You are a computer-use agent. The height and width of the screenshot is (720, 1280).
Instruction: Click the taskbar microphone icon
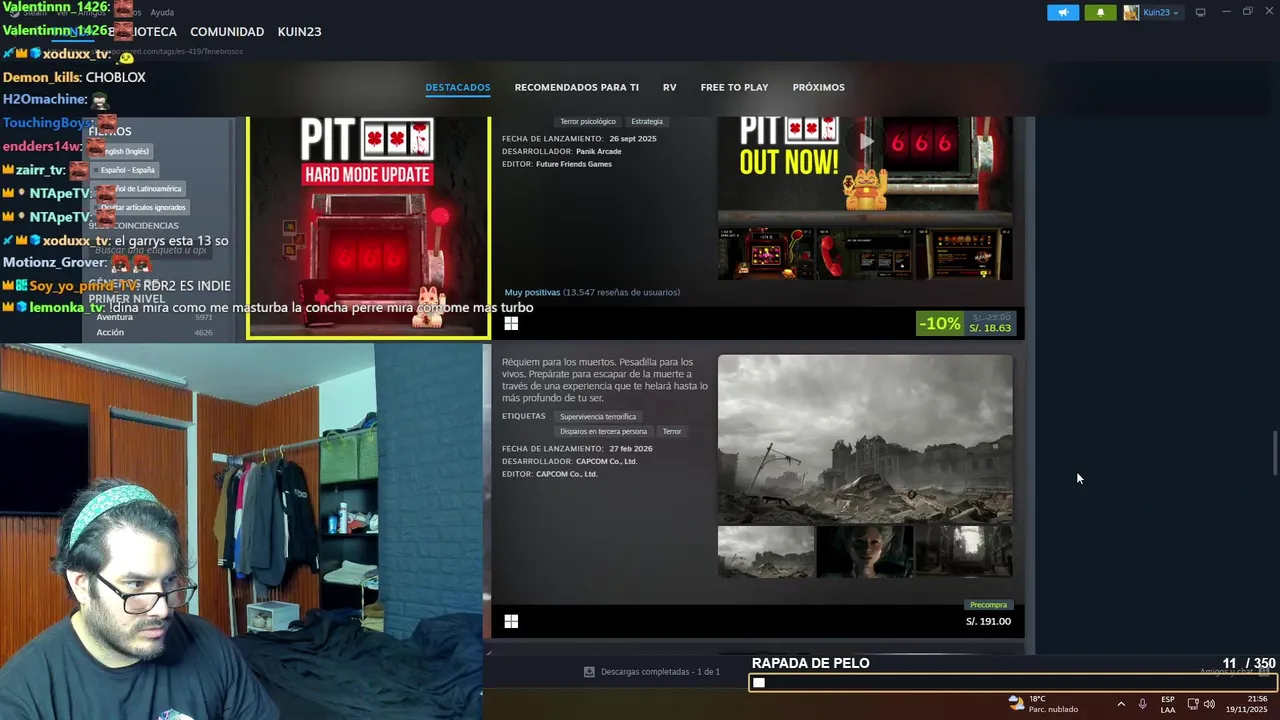1142,704
